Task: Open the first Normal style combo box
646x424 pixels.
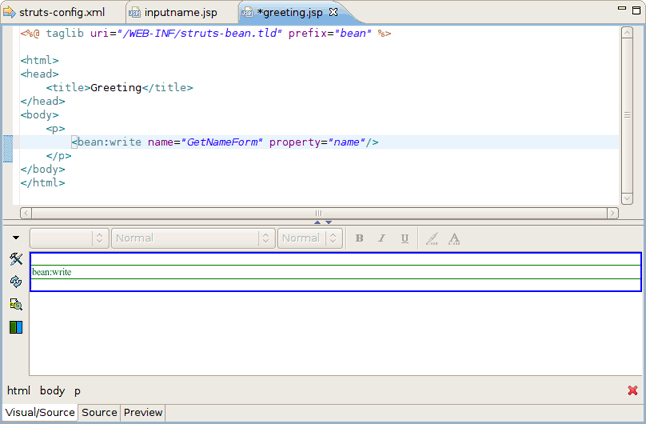Action: coord(193,238)
